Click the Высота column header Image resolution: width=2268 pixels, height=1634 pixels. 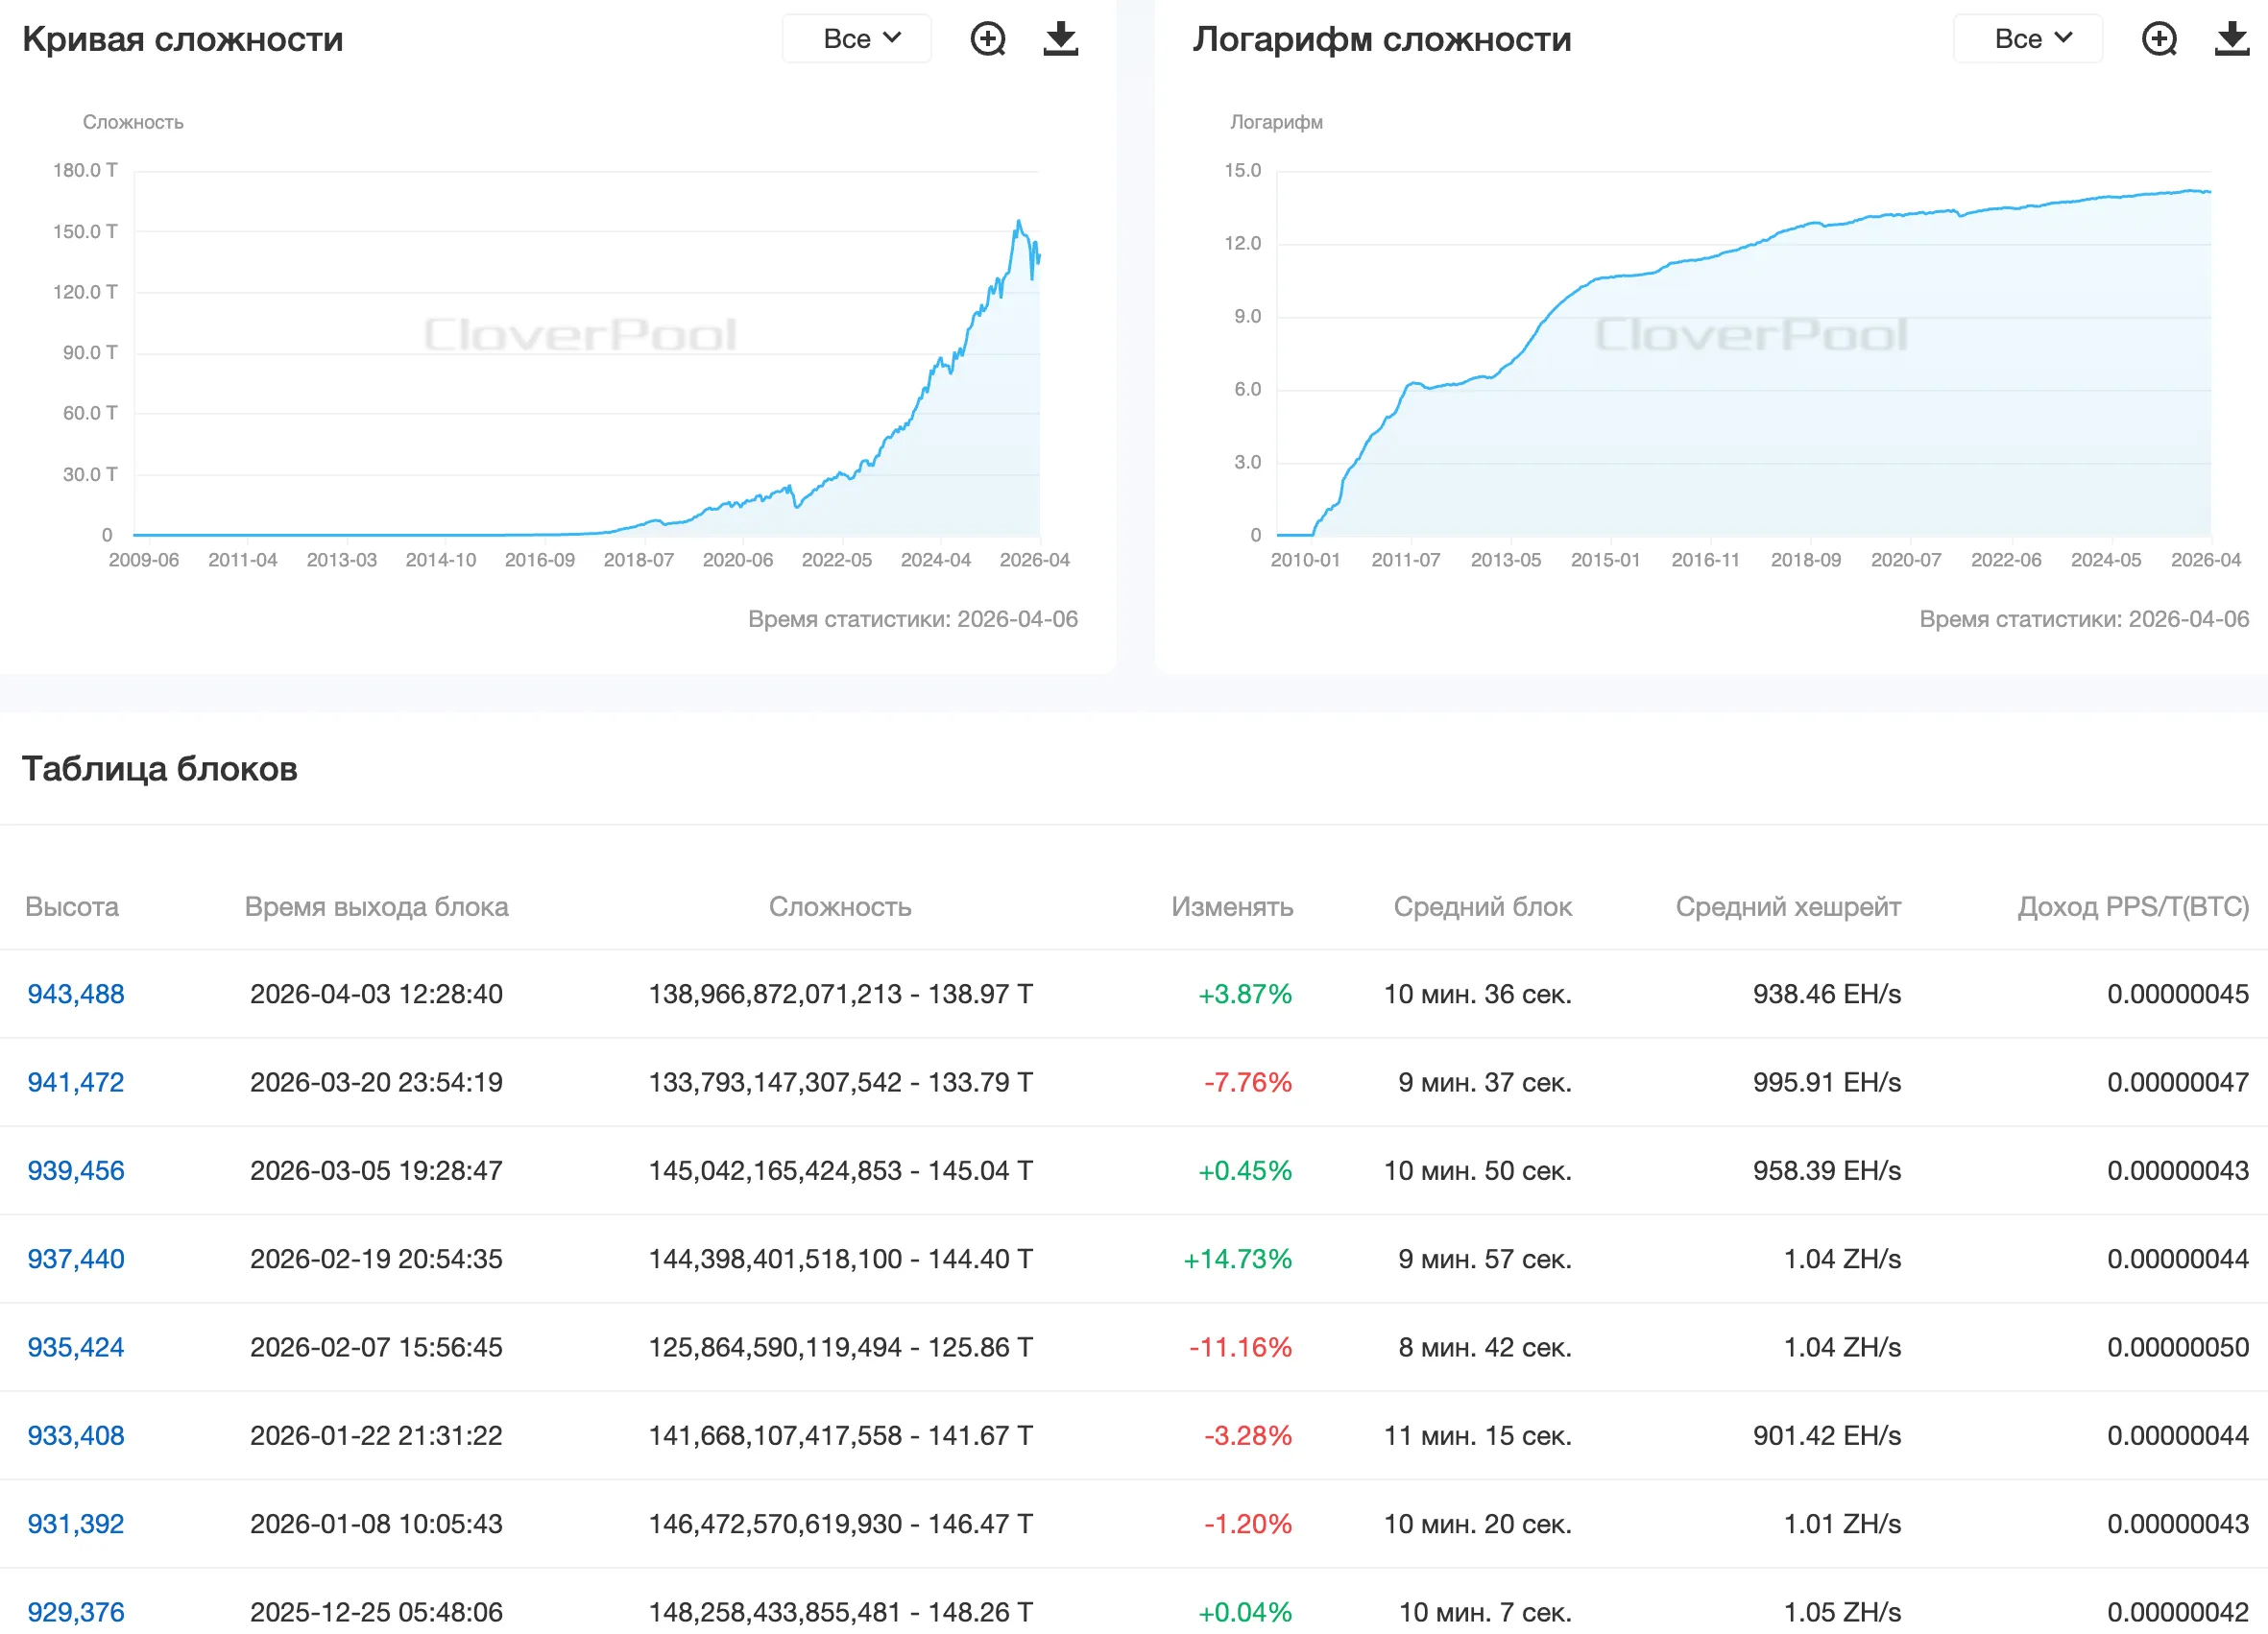point(72,907)
